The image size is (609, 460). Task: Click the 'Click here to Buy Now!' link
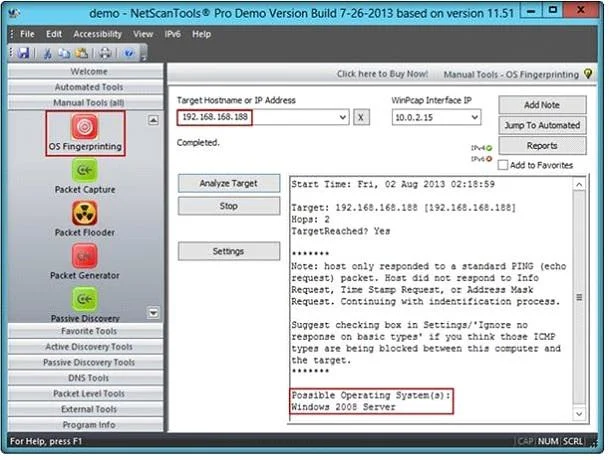pyautogui.click(x=382, y=74)
